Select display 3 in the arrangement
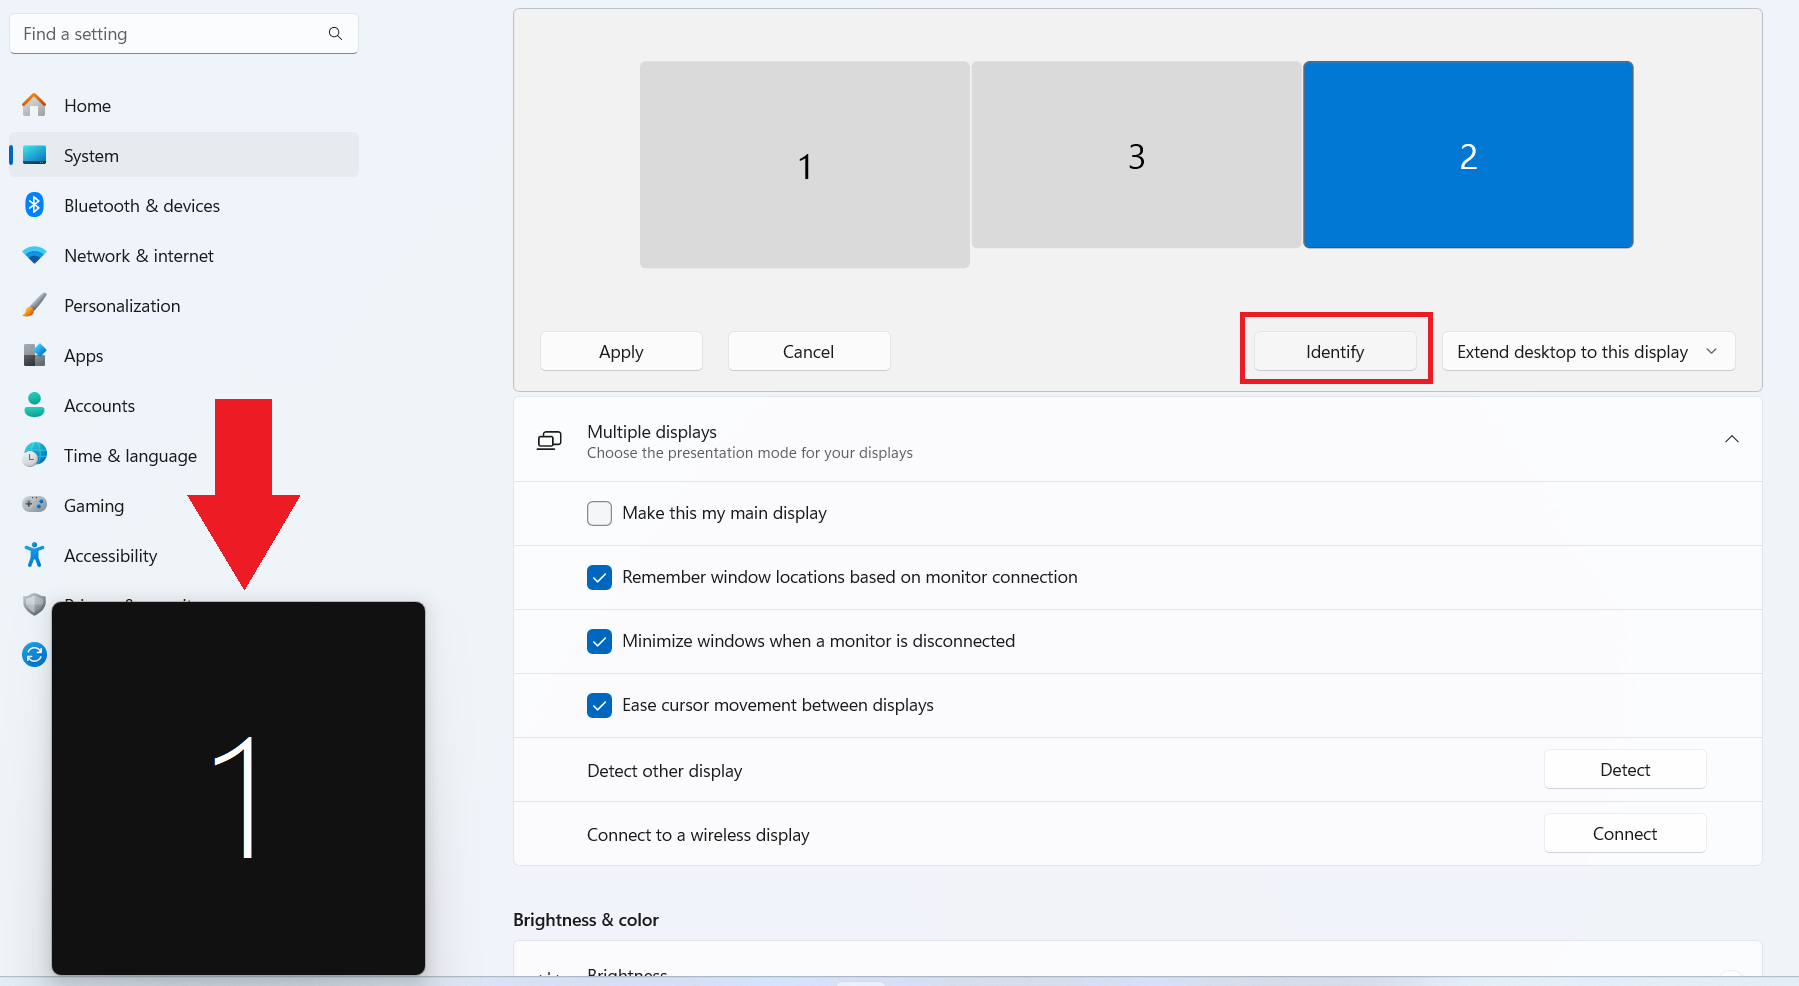 point(1135,155)
